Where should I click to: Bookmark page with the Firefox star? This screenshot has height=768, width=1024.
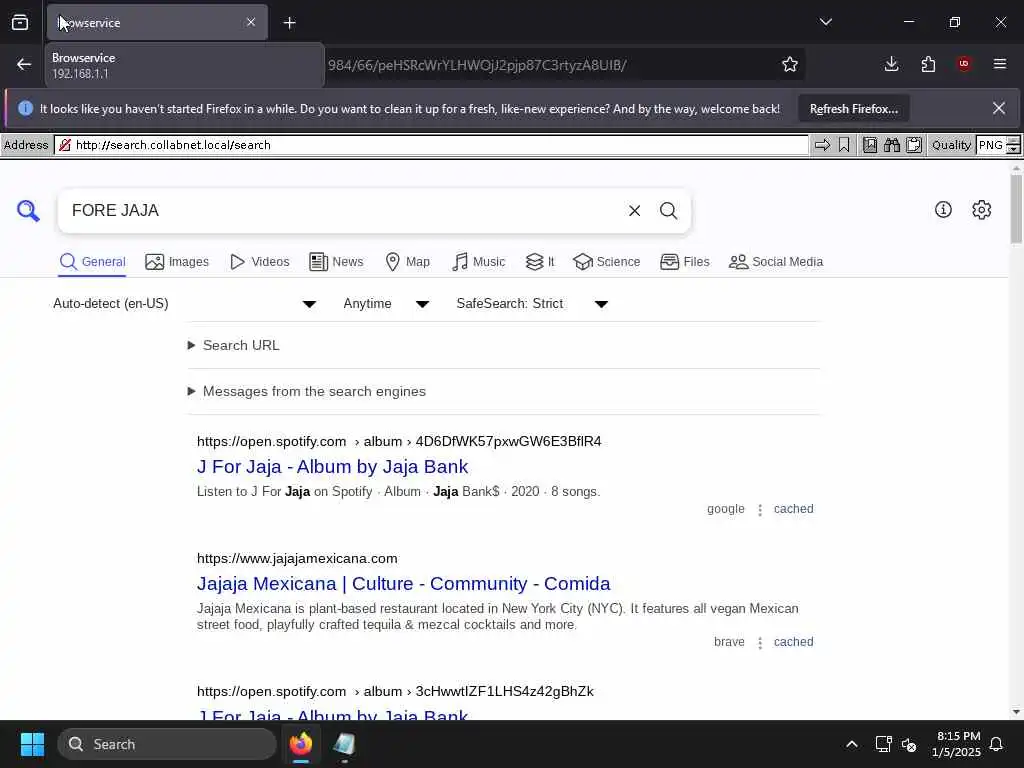point(790,64)
